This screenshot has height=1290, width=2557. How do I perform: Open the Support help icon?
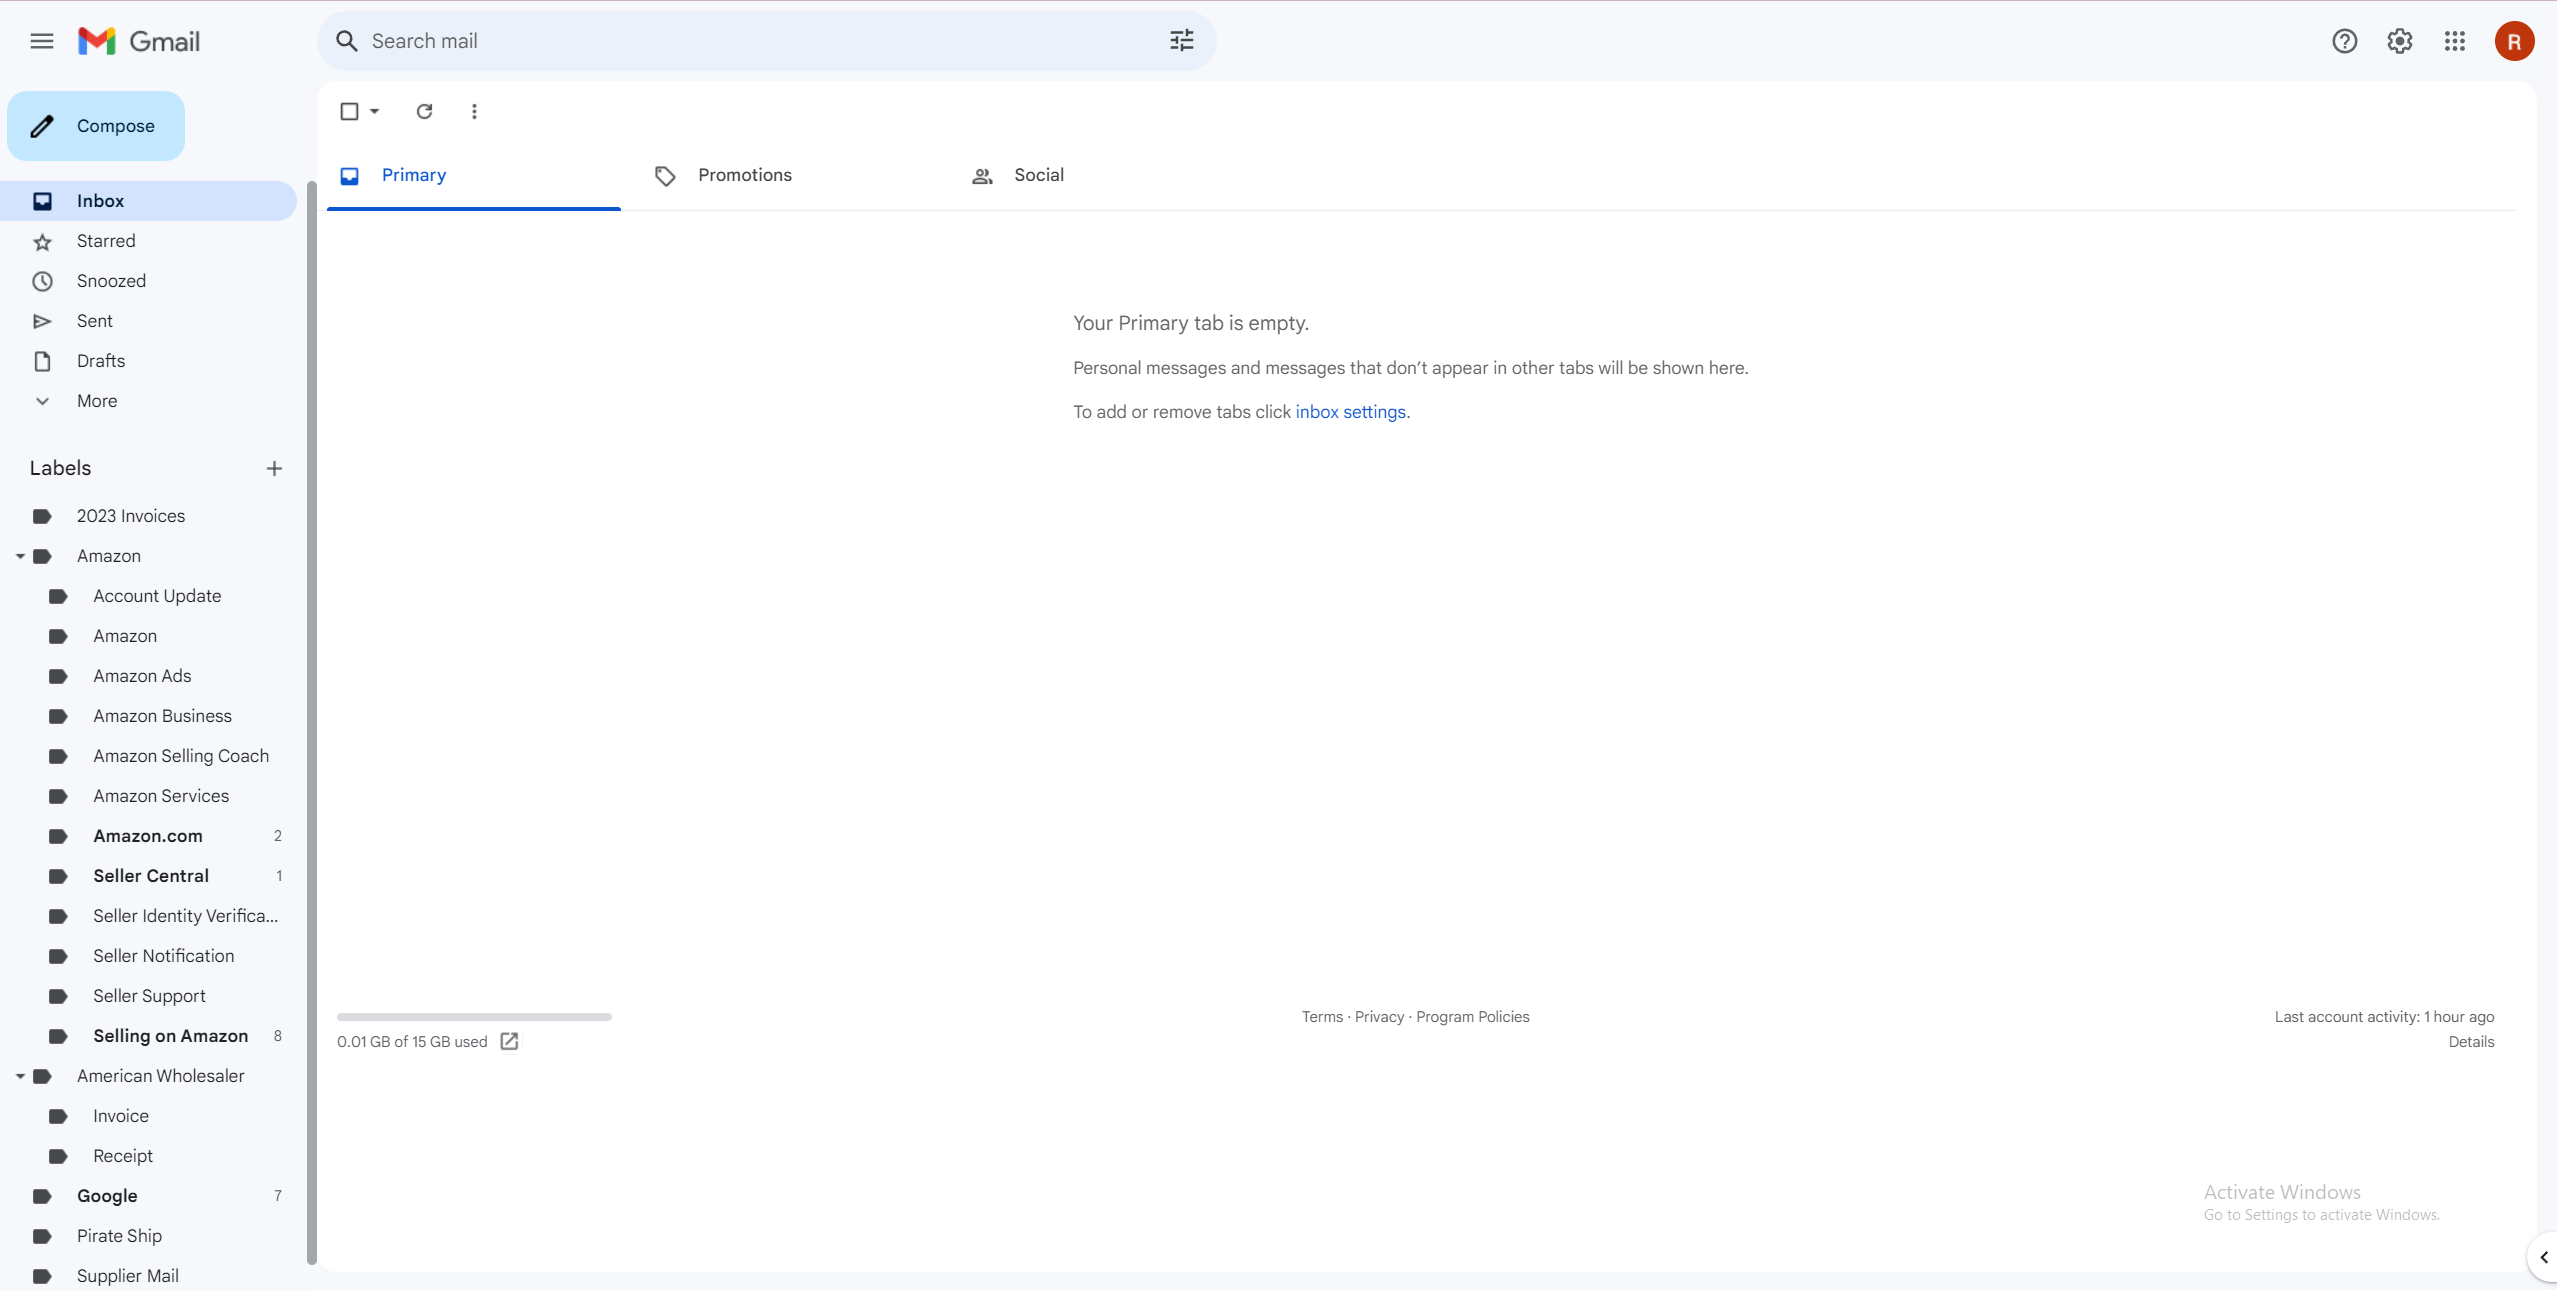2344,41
